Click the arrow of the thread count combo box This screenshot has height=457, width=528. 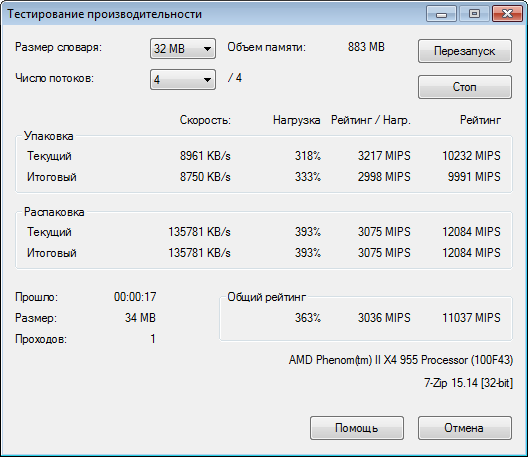pos(207,80)
